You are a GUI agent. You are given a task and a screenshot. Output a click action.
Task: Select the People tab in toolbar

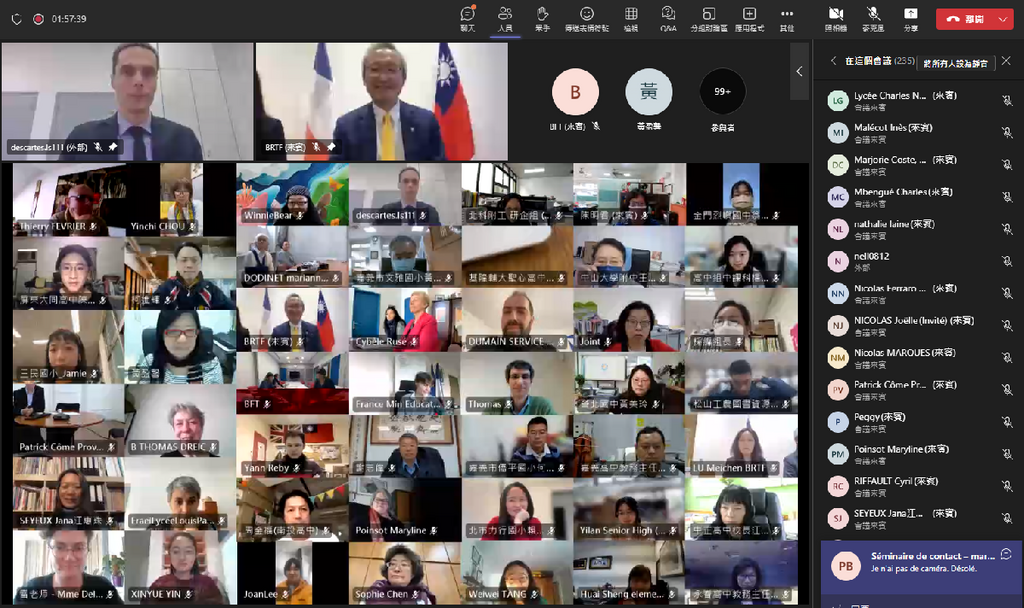505,17
